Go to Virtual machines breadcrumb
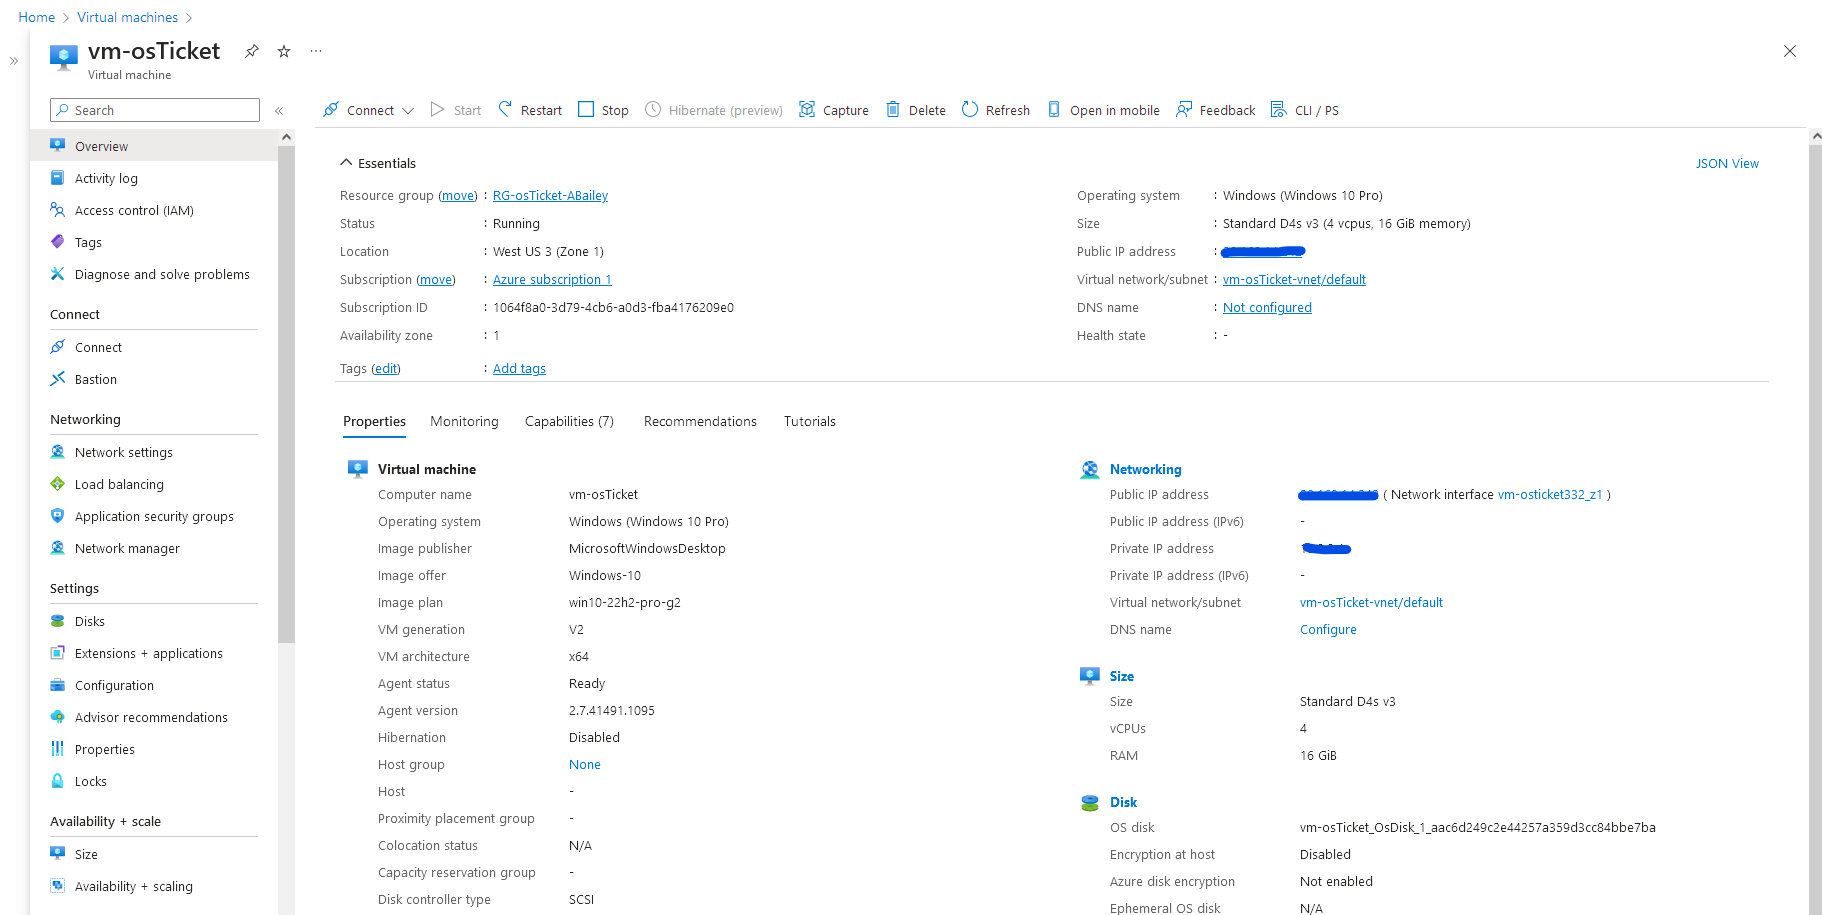The width and height of the screenshot is (1822, 915). [x=127, y=17]
